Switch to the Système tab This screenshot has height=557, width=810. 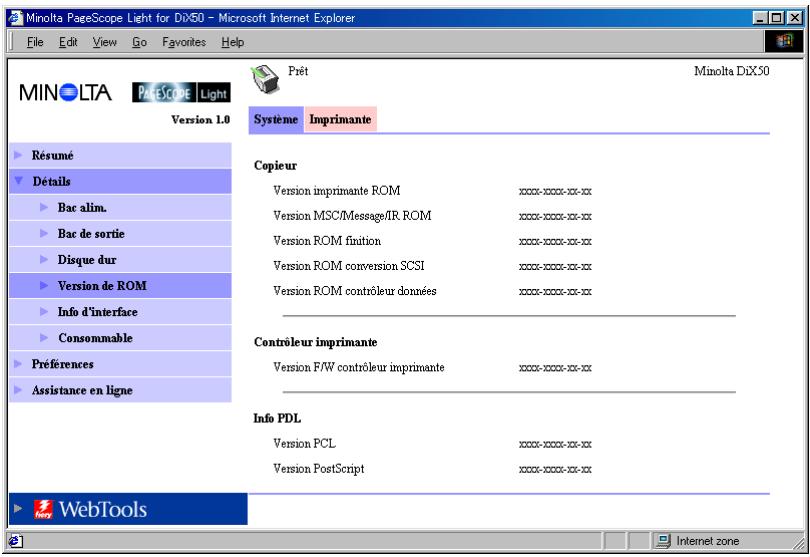pos(276,119)
